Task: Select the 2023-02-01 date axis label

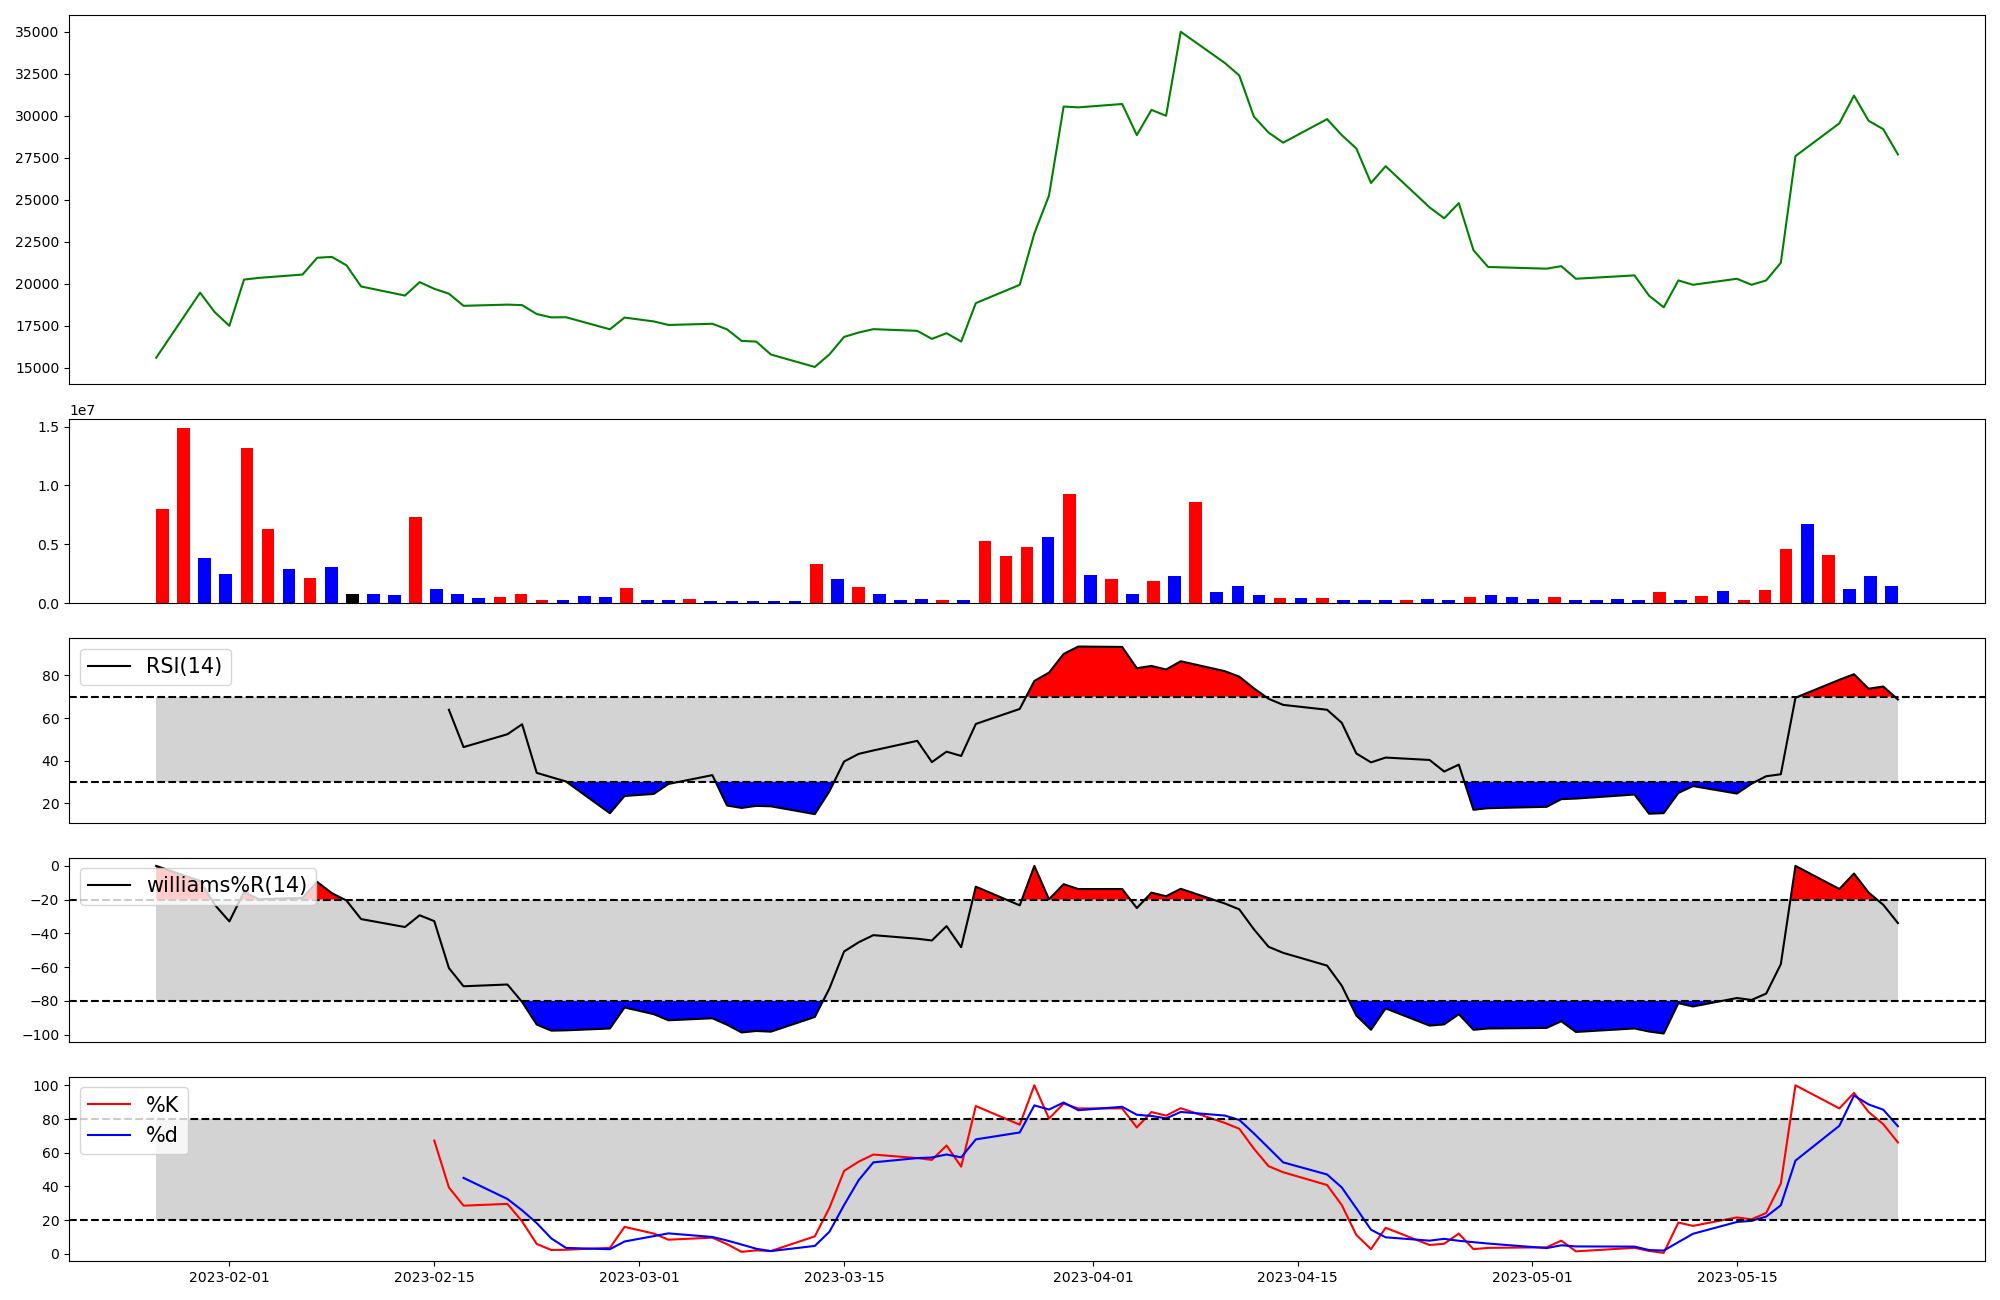Action: [229, 1277]
